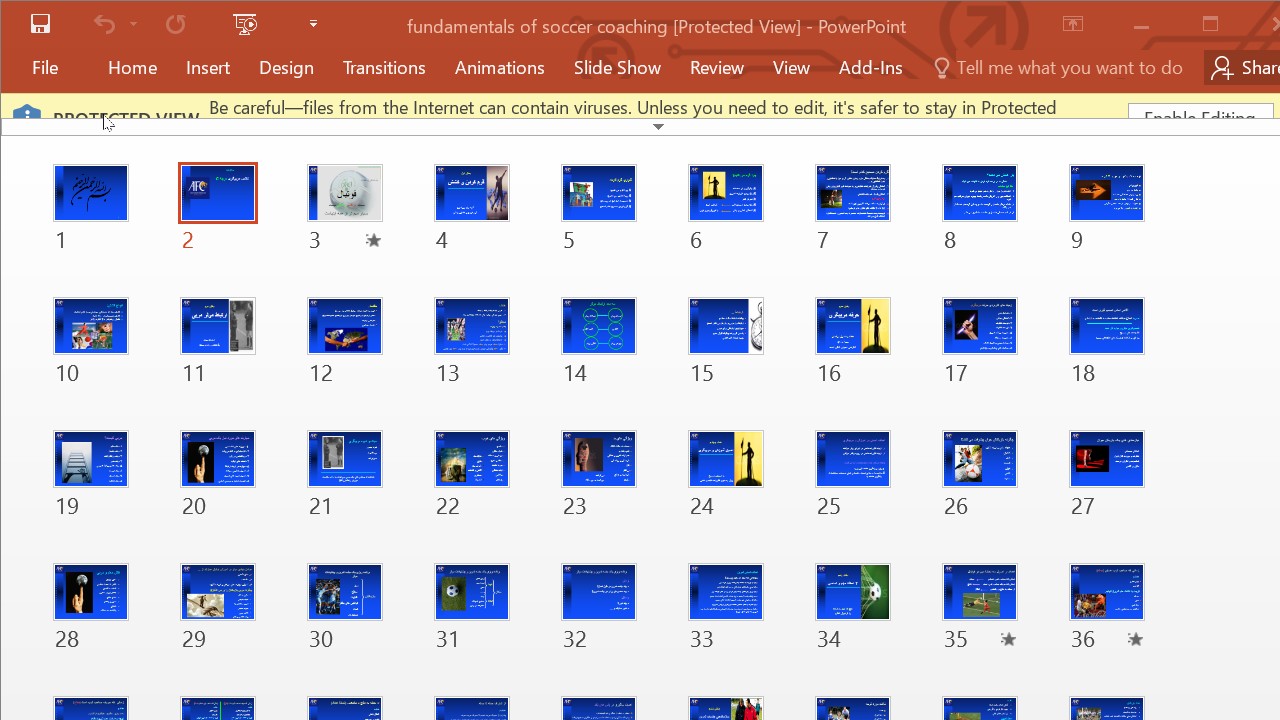Screen dimensions: 1280x720
Task: Select slide 3 thumbnail
Action: [345, 193]
